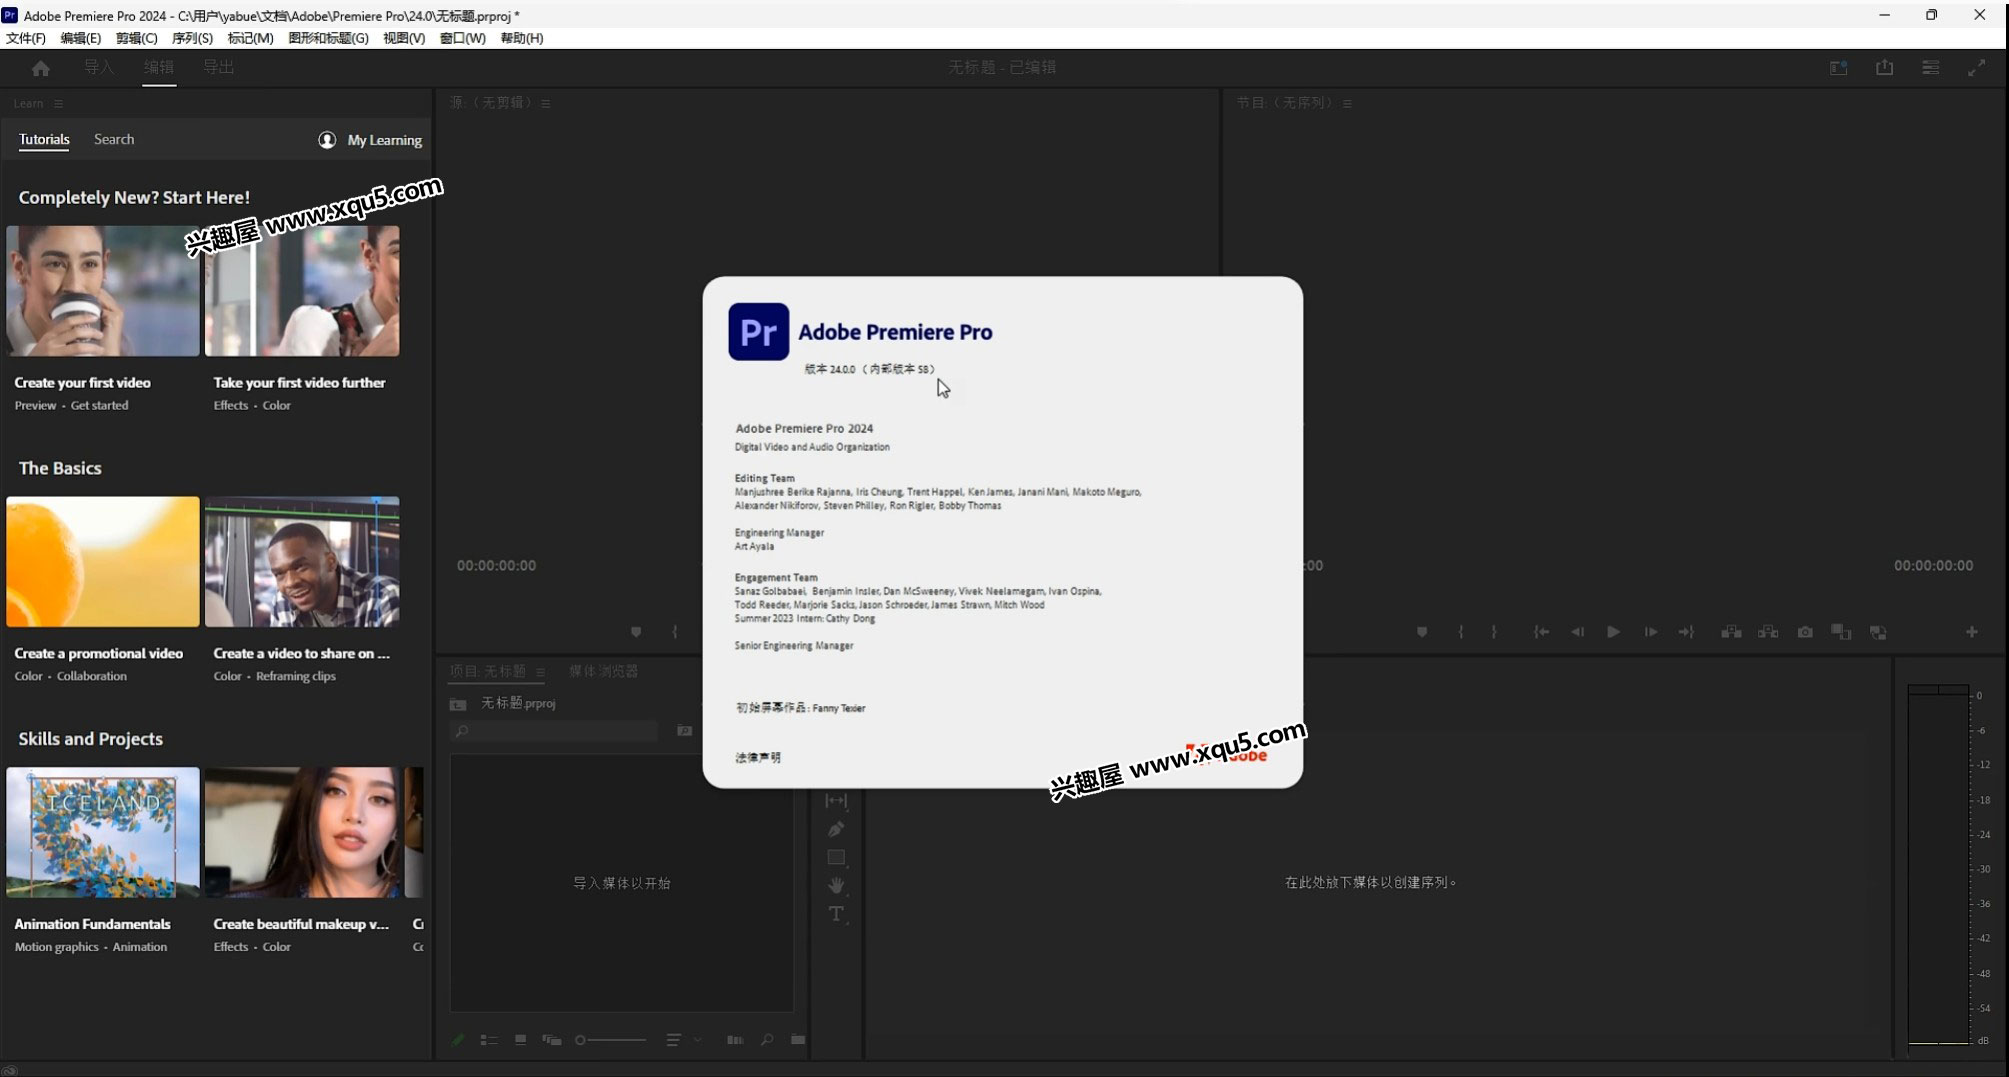Create a New Bin with folder icon
The width and height of the screenshot is (2009, 1077).
[x=798, y=1040]
